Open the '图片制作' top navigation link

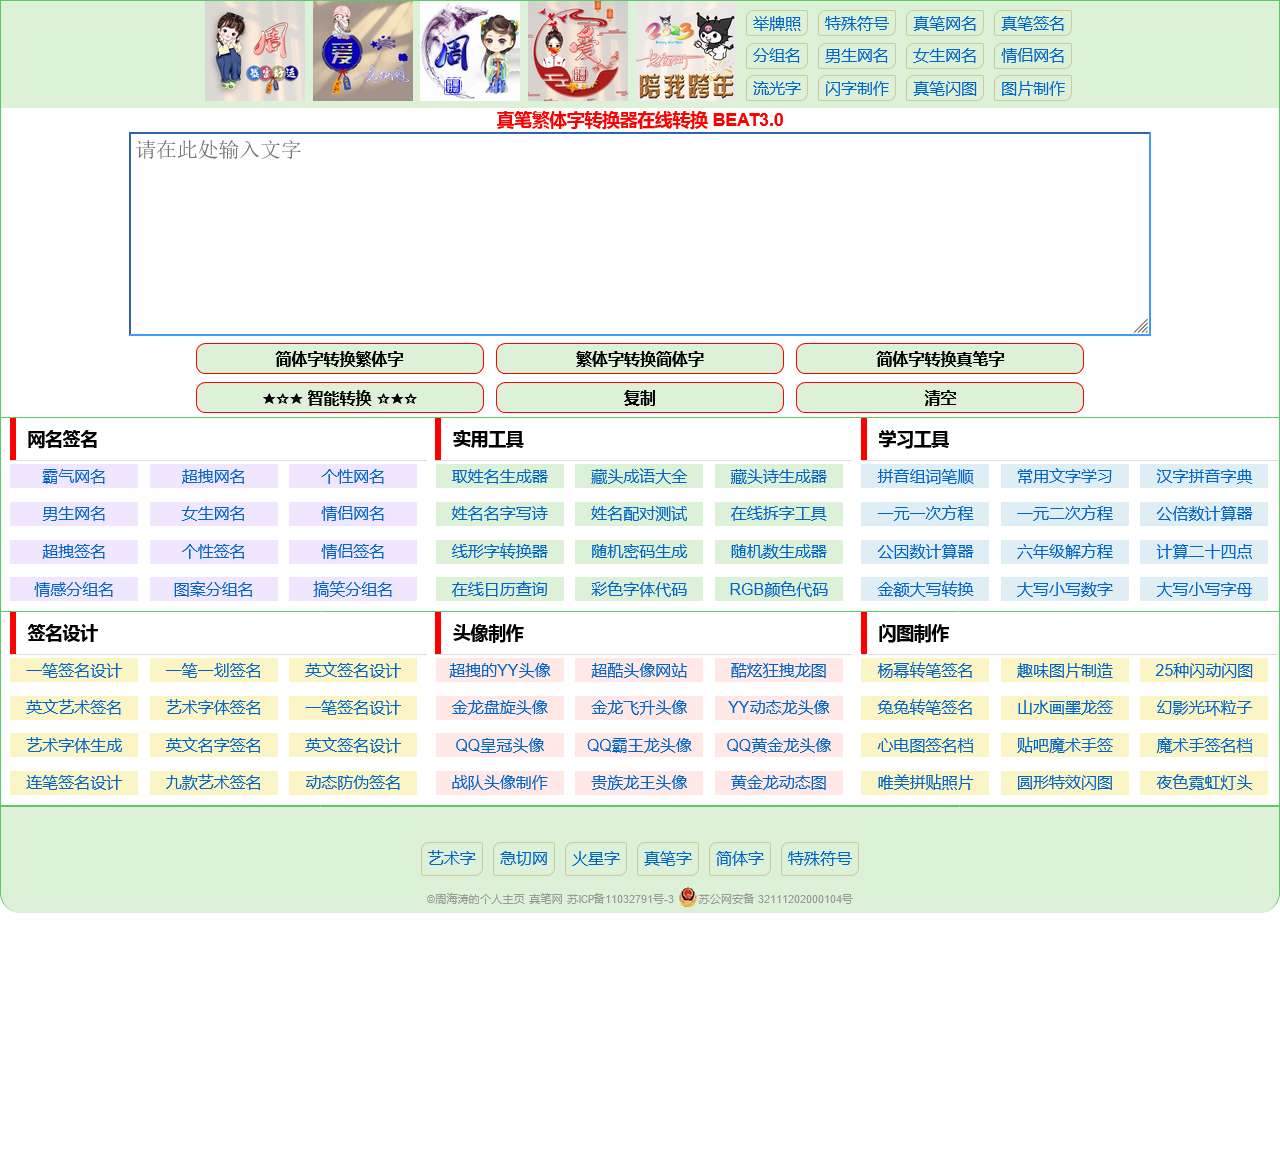[1033, 88]
